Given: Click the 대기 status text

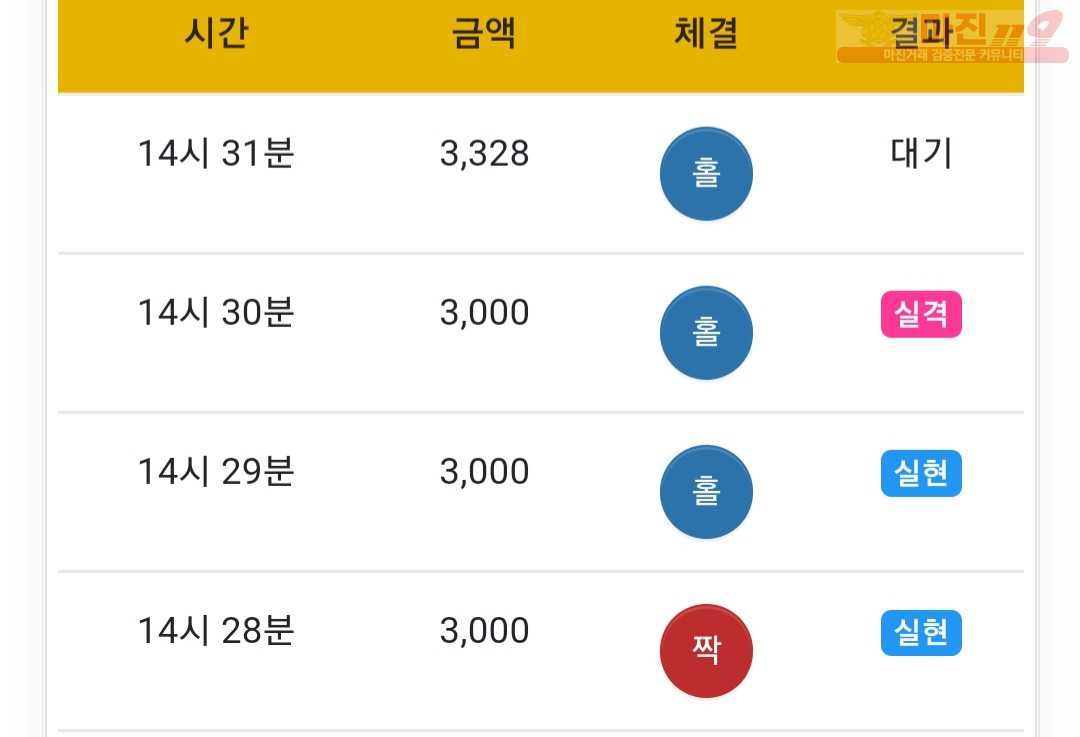Looking at the screenshot, I should click(921, 153).
